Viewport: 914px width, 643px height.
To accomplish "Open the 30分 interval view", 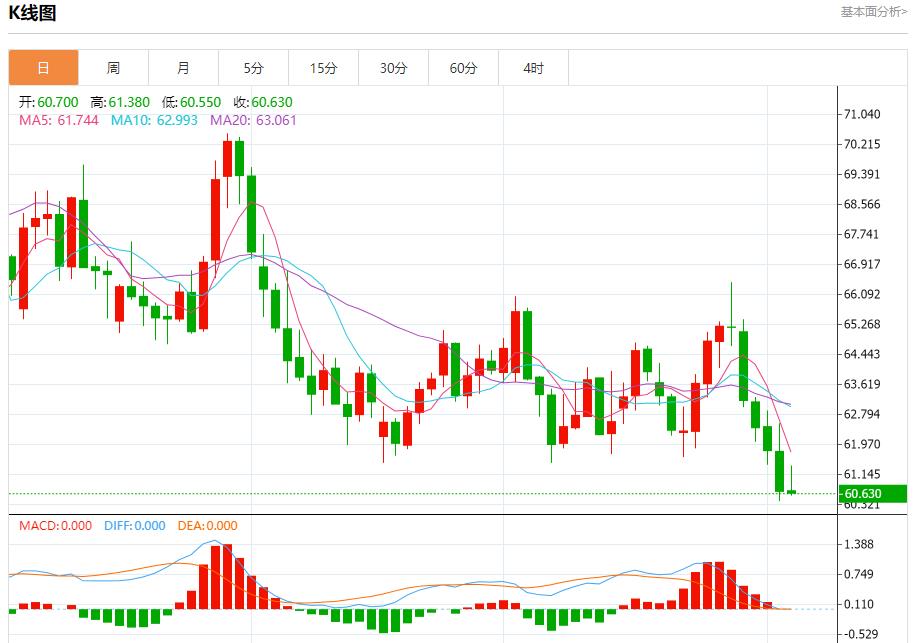I will 393,67.
